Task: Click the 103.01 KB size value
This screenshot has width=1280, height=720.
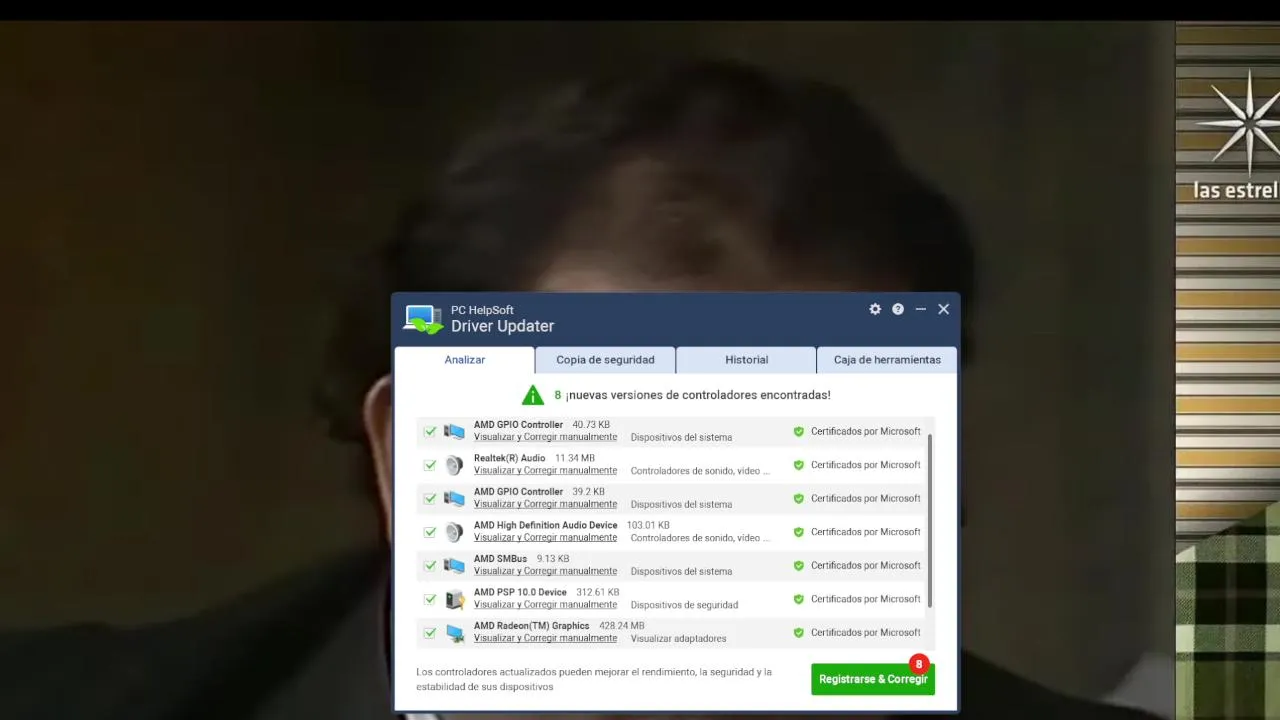Action: 648,525
